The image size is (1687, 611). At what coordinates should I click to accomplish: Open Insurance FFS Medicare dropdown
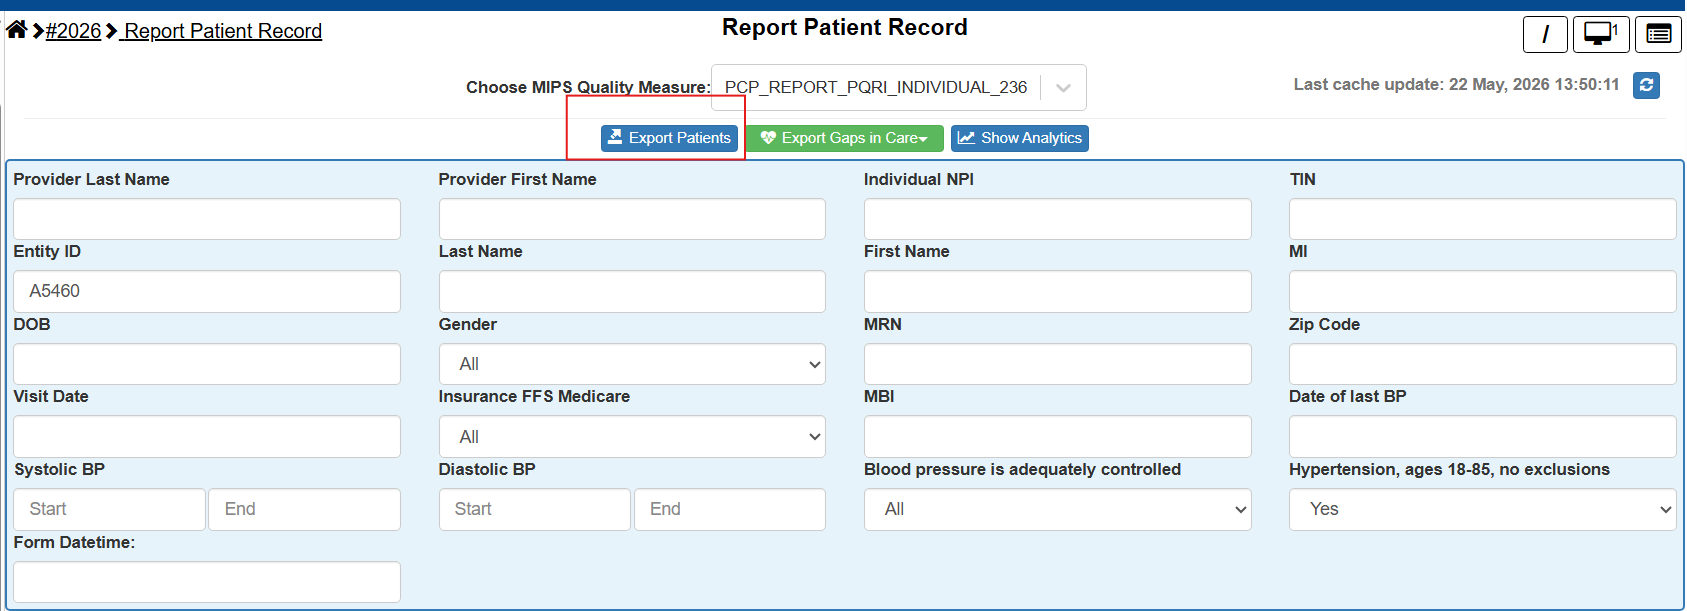pyautogui.click(x=632, y=437)
